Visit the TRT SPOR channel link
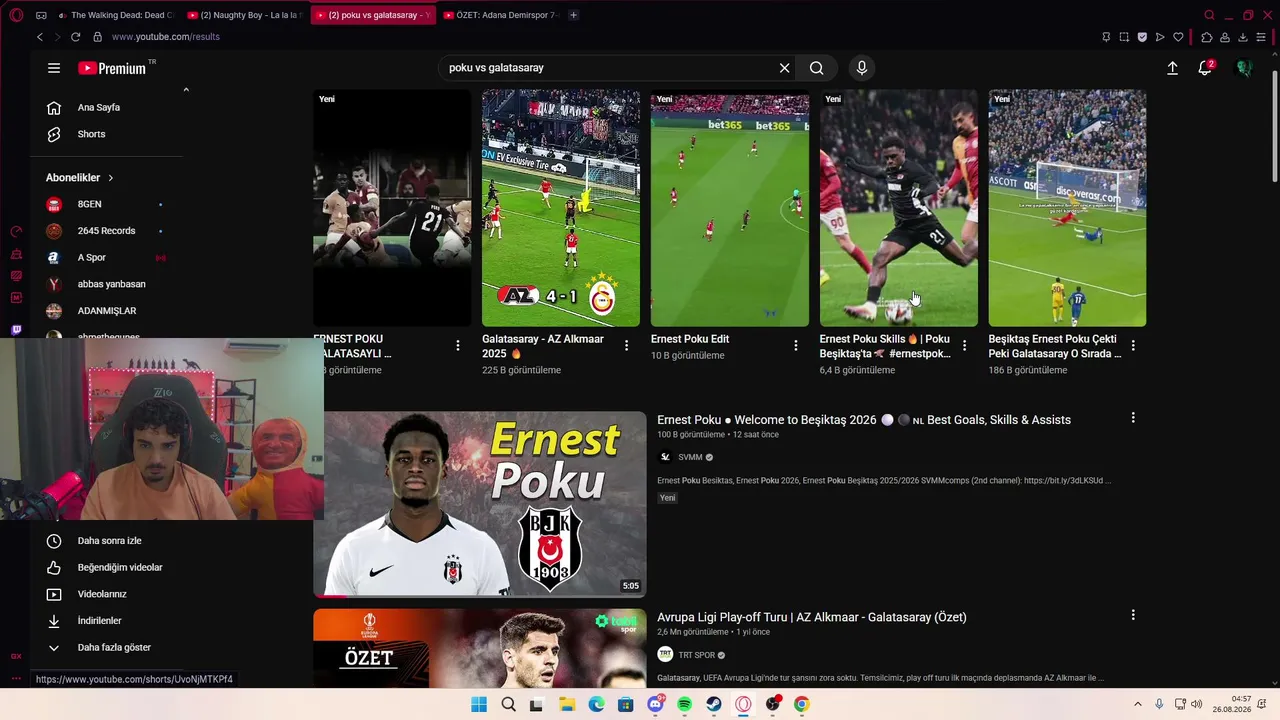1280x720 pixels. [x=697, y=655]
